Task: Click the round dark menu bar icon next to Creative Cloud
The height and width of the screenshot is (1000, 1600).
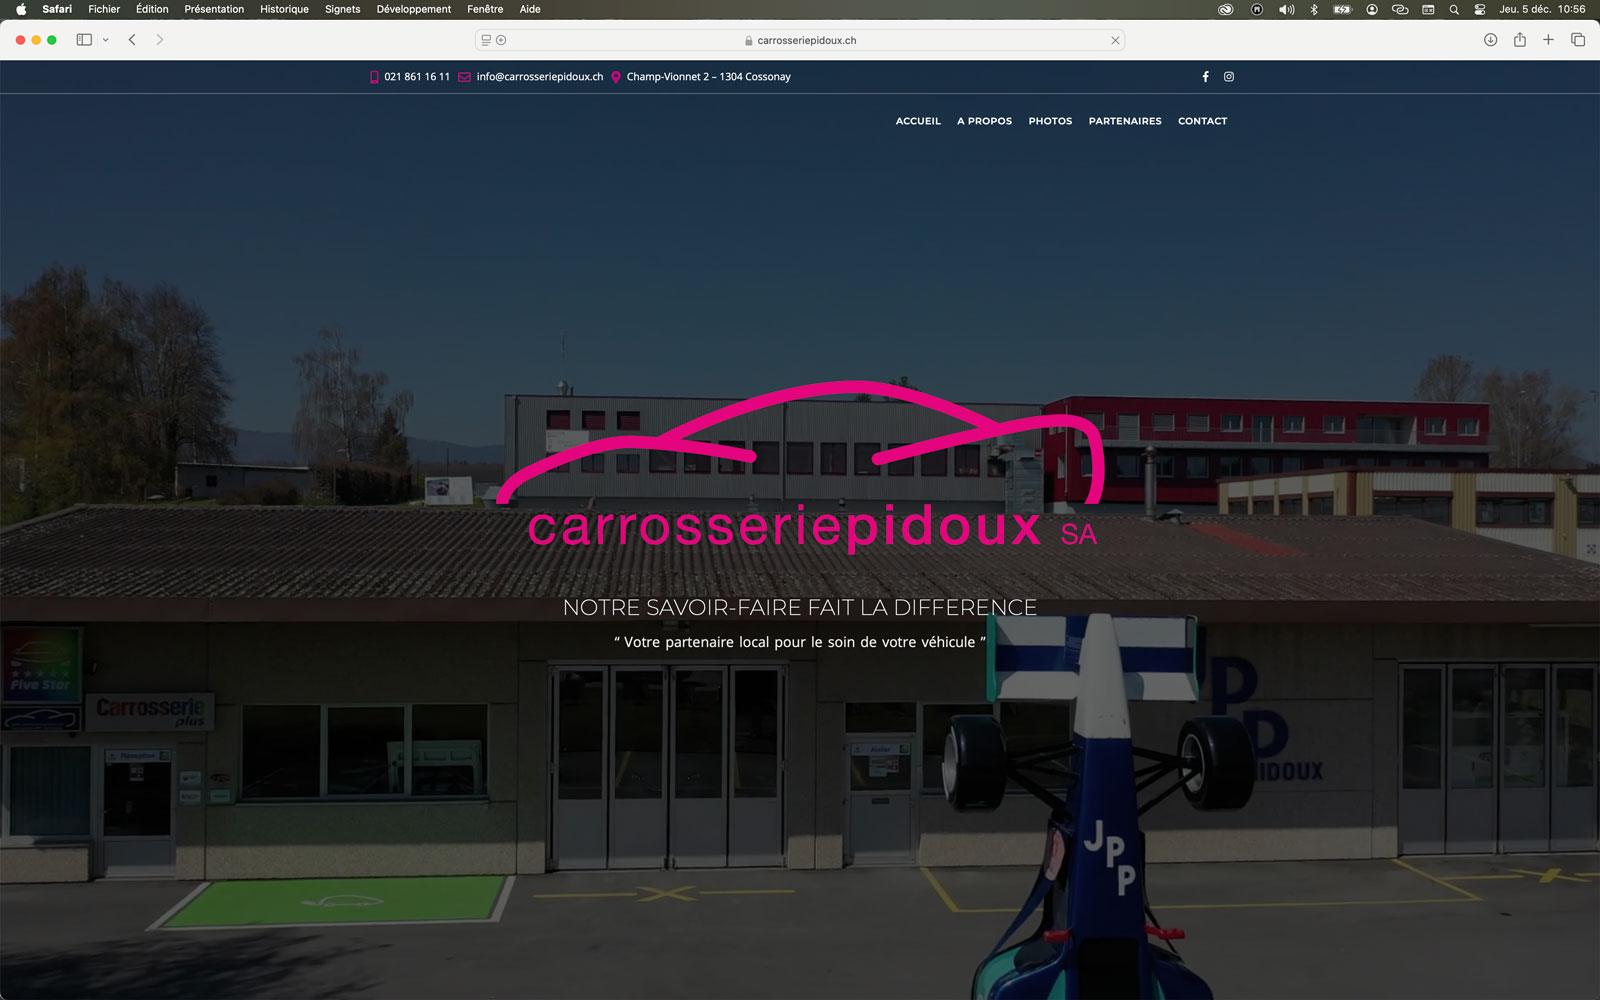Action: [1257, 9]
